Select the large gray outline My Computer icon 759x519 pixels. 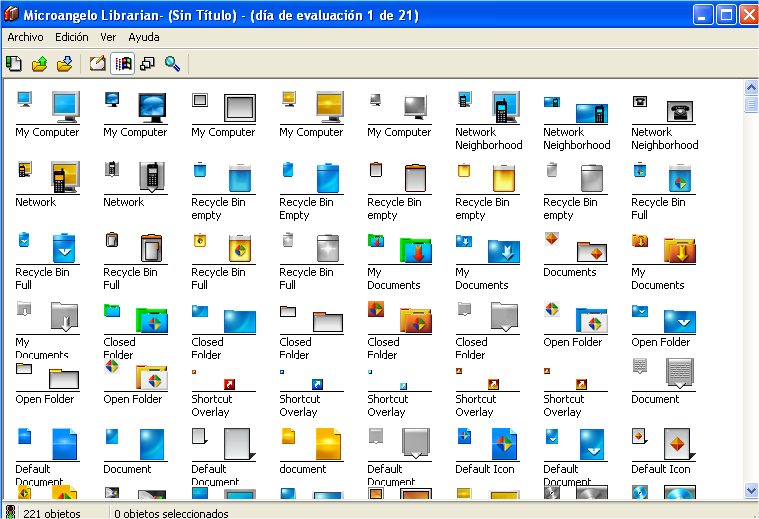(x=240, y=107)
